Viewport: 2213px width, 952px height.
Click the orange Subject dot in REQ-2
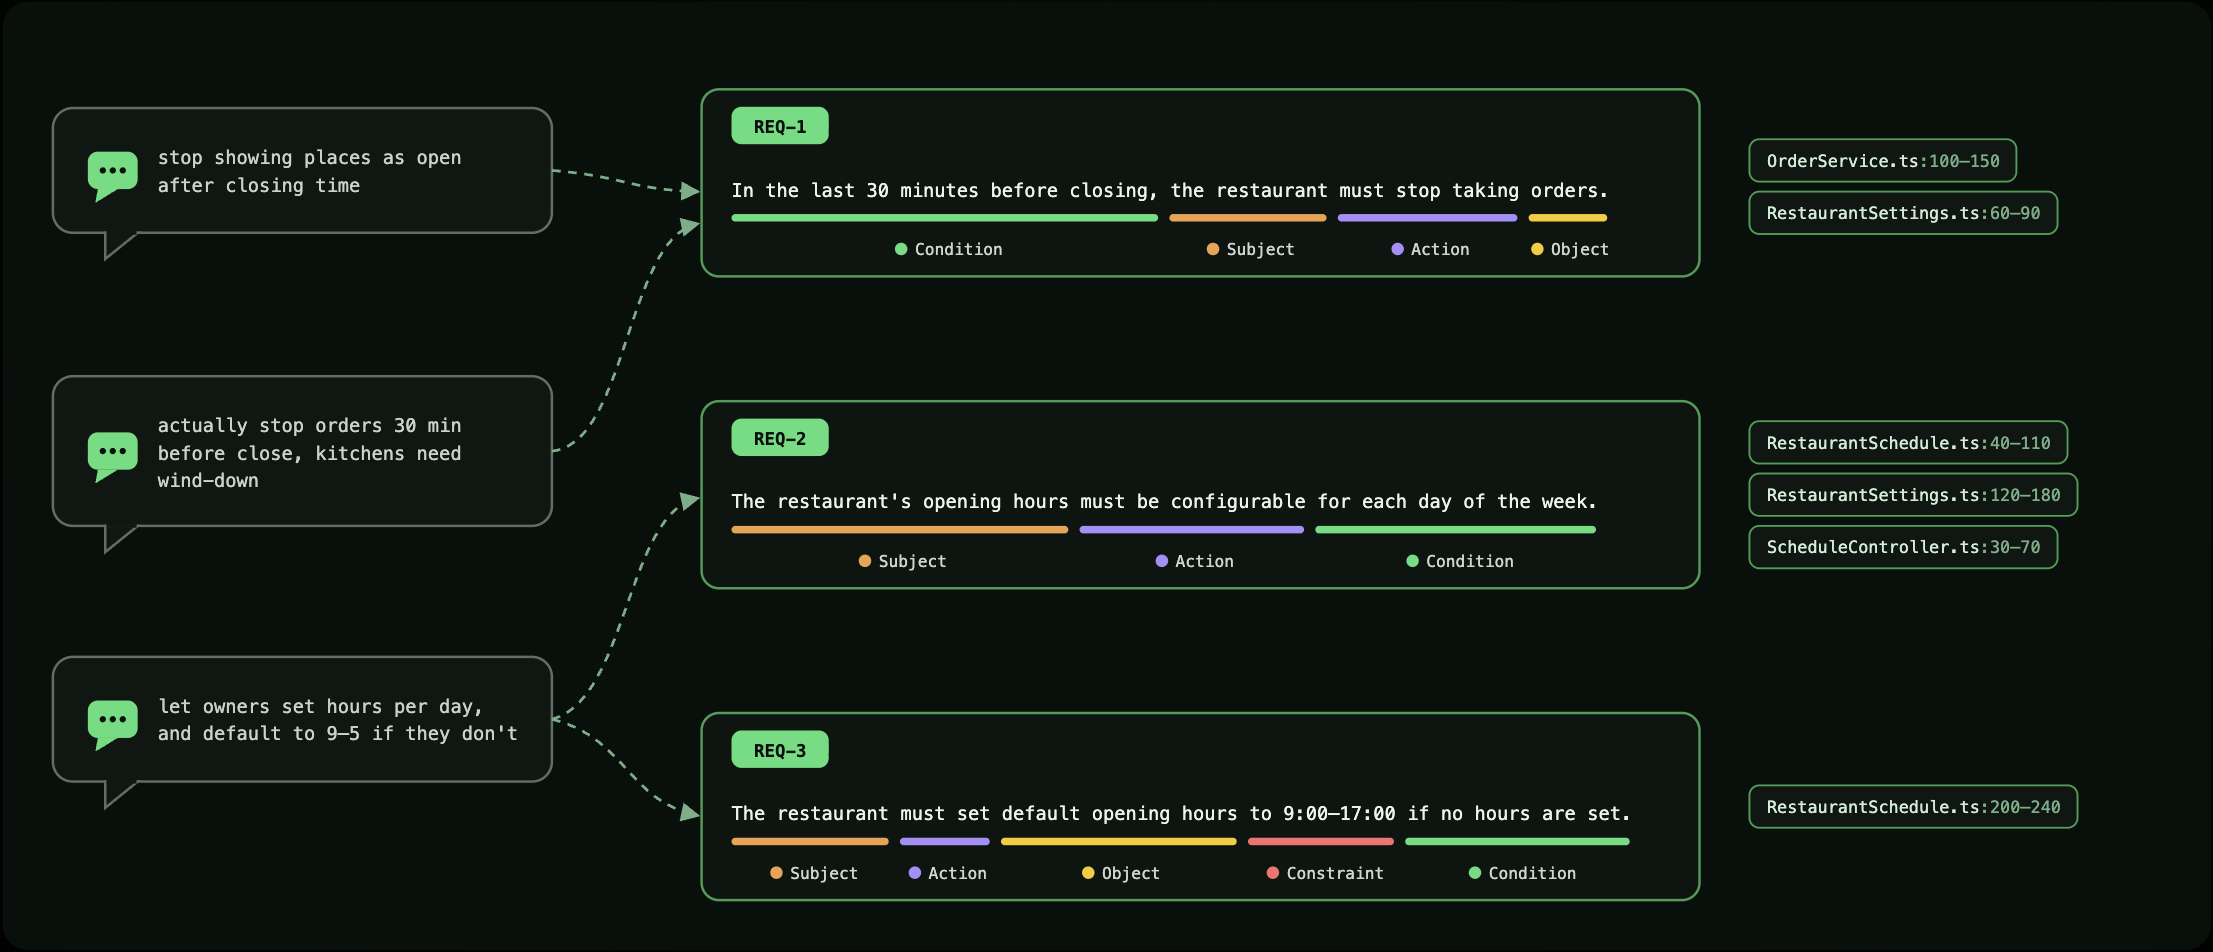(865, 561)
